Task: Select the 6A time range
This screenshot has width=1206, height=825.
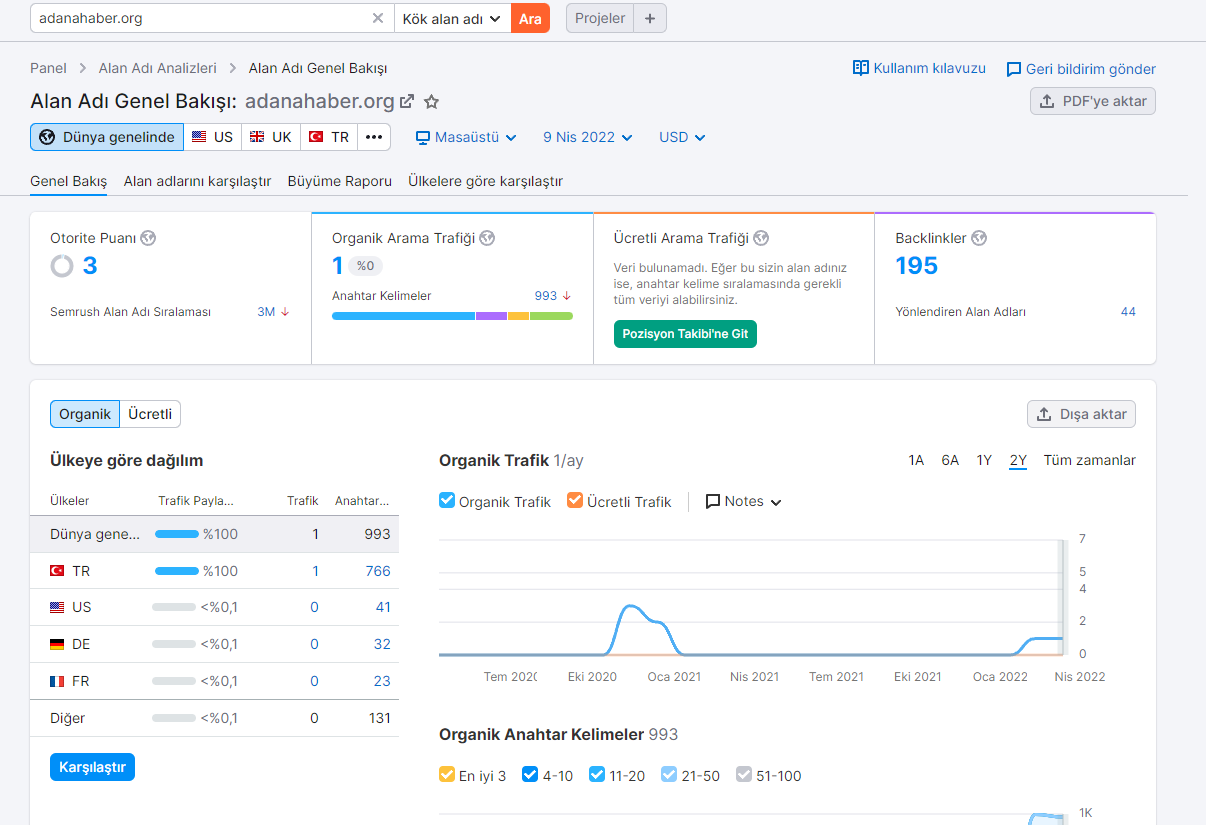Action: tap(950, 460)
